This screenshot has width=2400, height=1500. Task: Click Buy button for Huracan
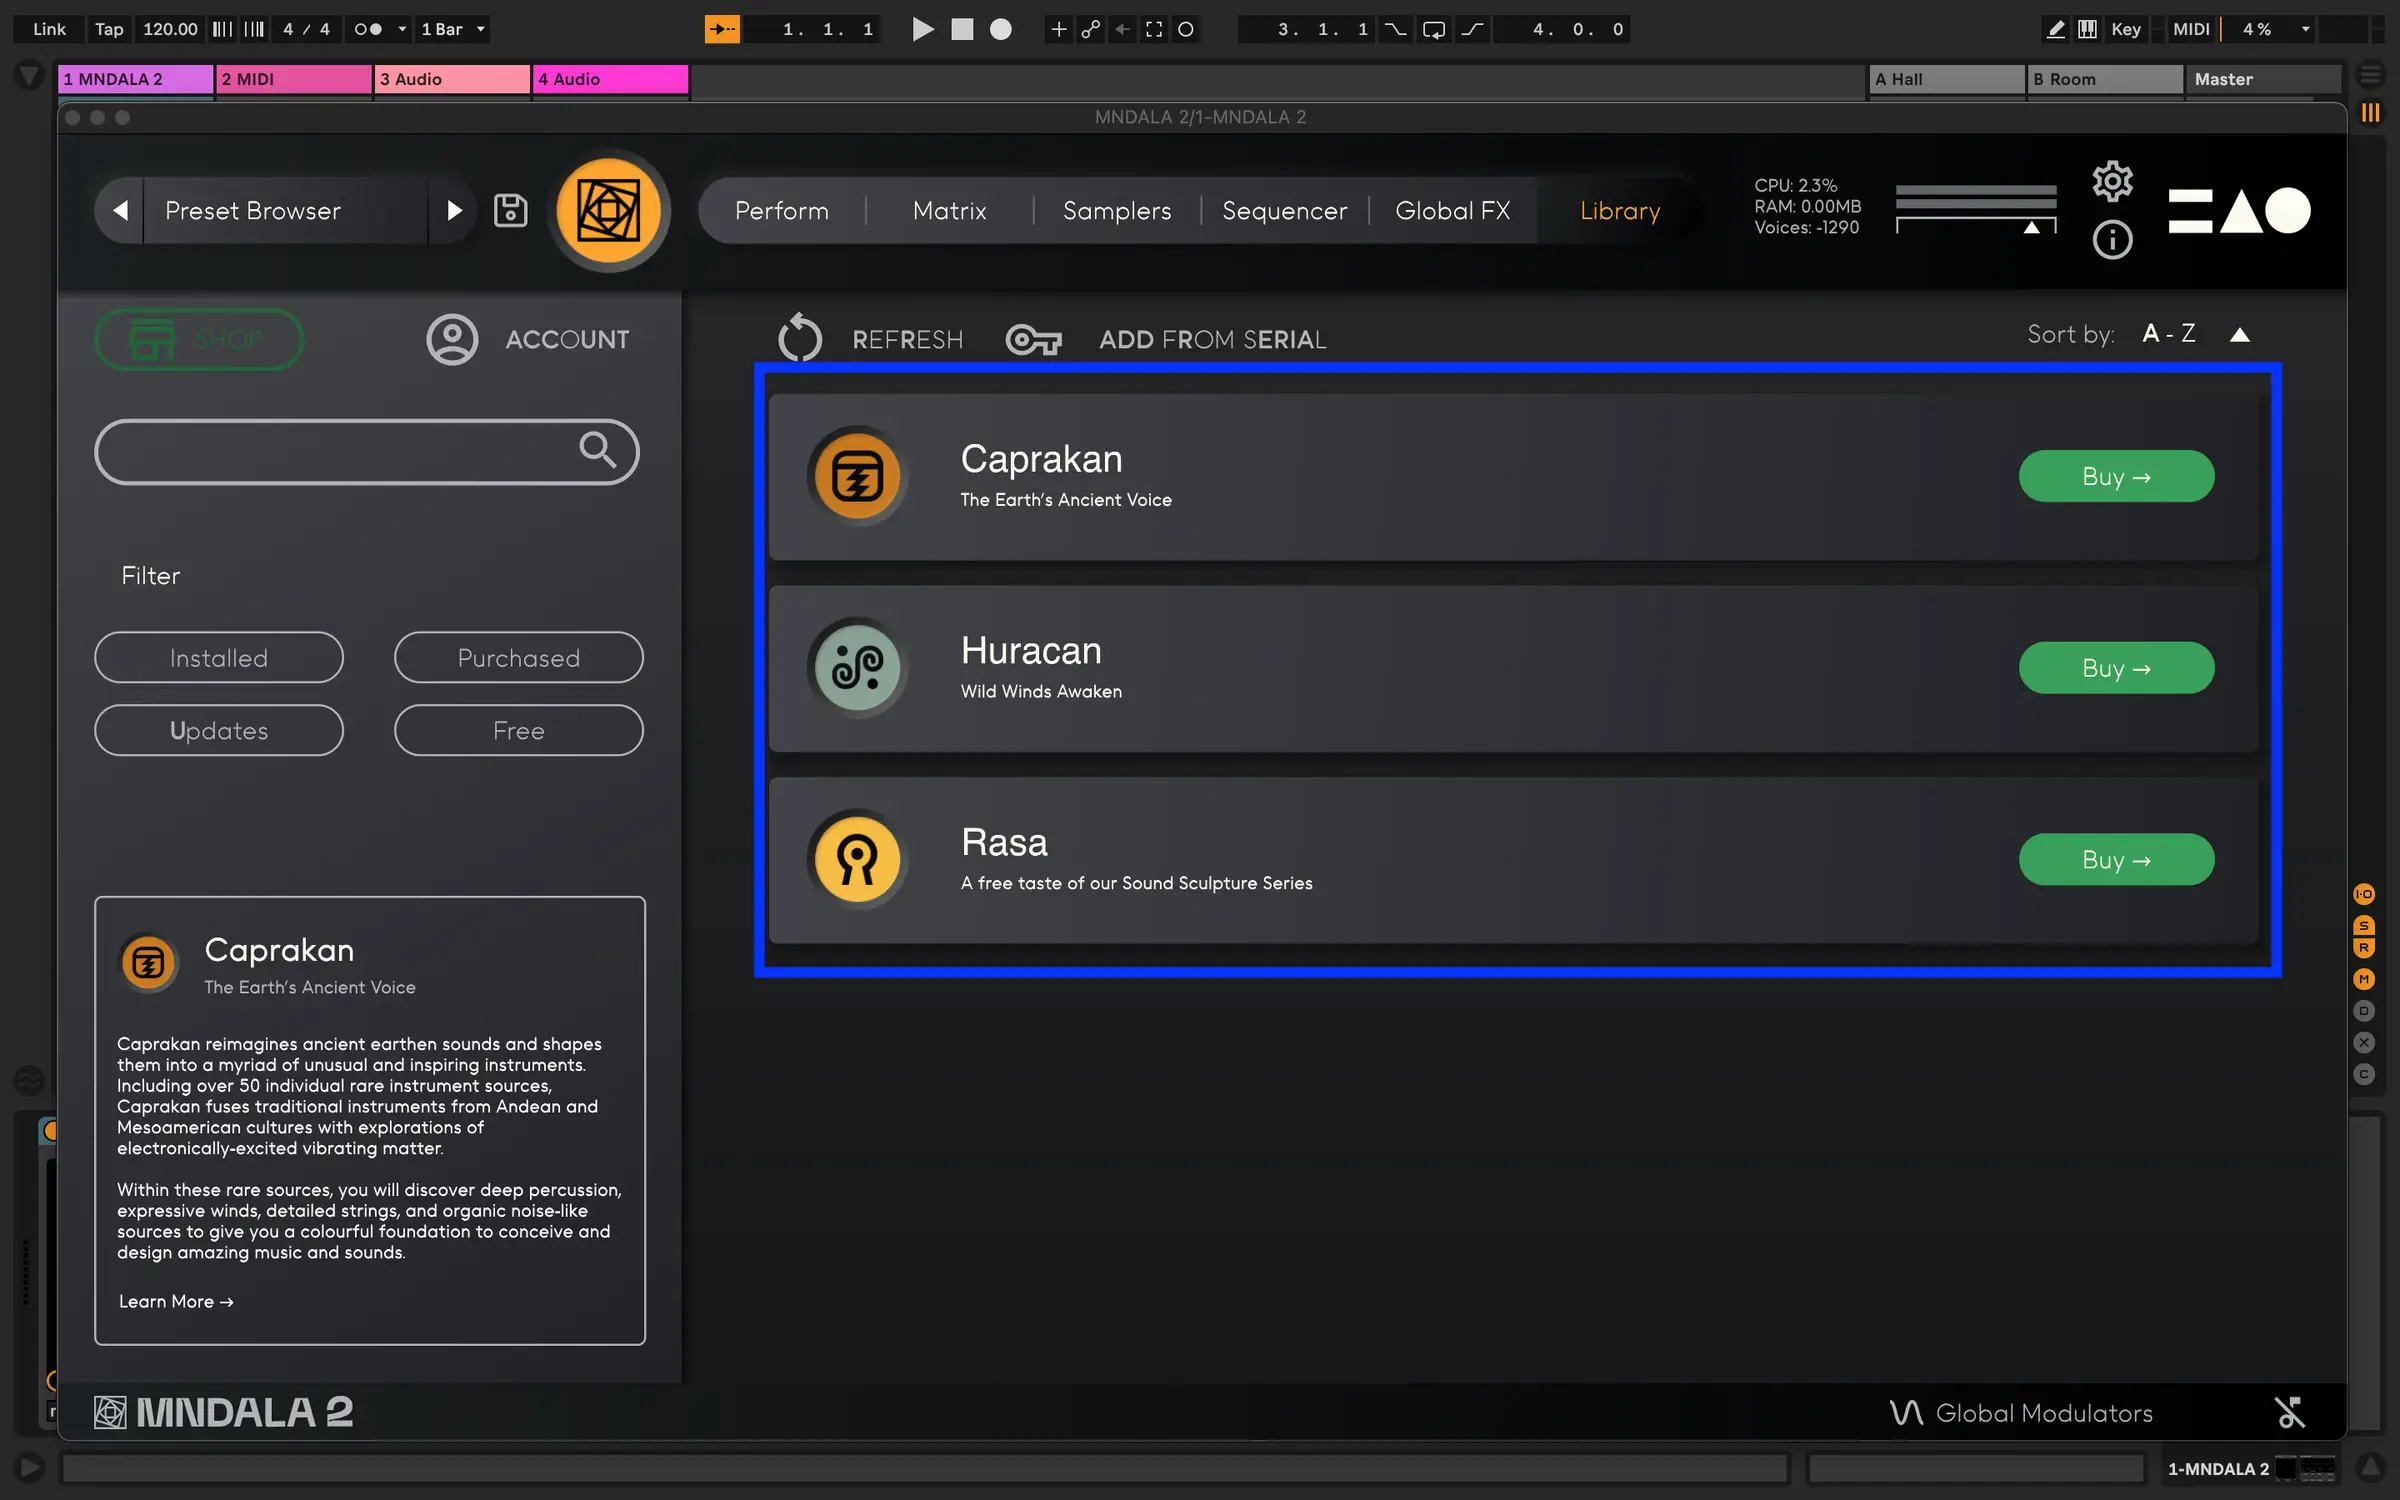[x=2116, y=668]
